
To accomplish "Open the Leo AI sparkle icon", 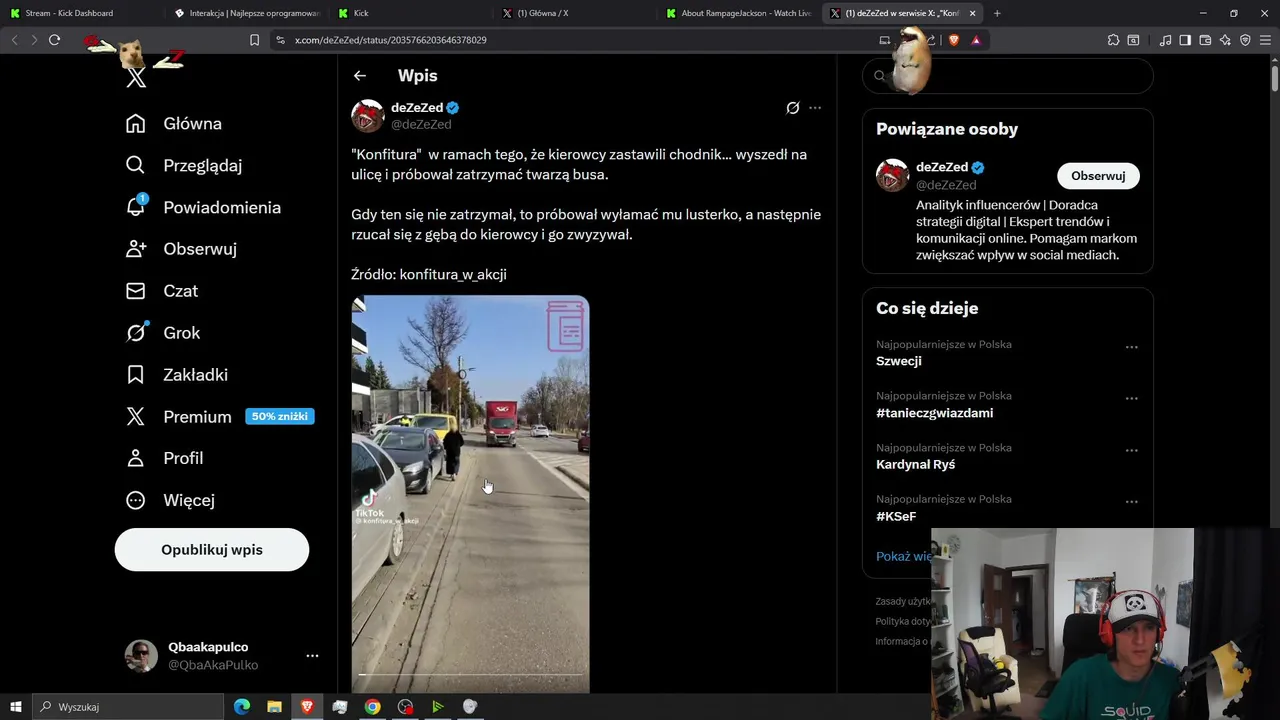I will (x=1225, y=40).
